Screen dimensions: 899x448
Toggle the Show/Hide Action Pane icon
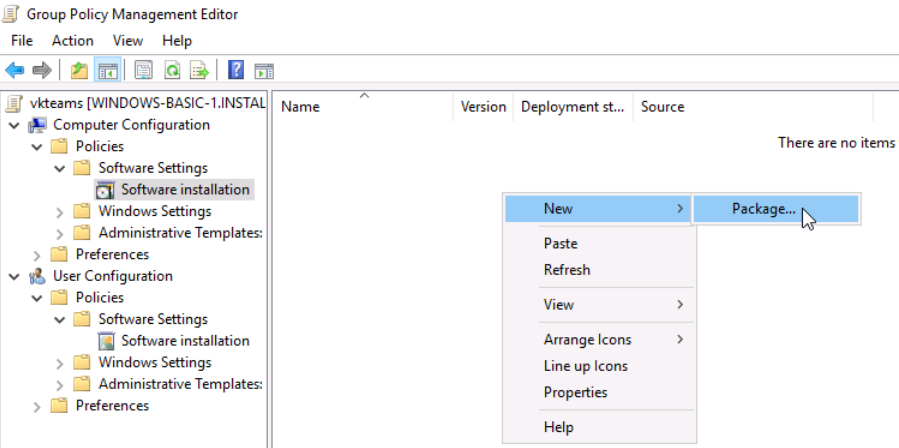[x=264, y=70]
